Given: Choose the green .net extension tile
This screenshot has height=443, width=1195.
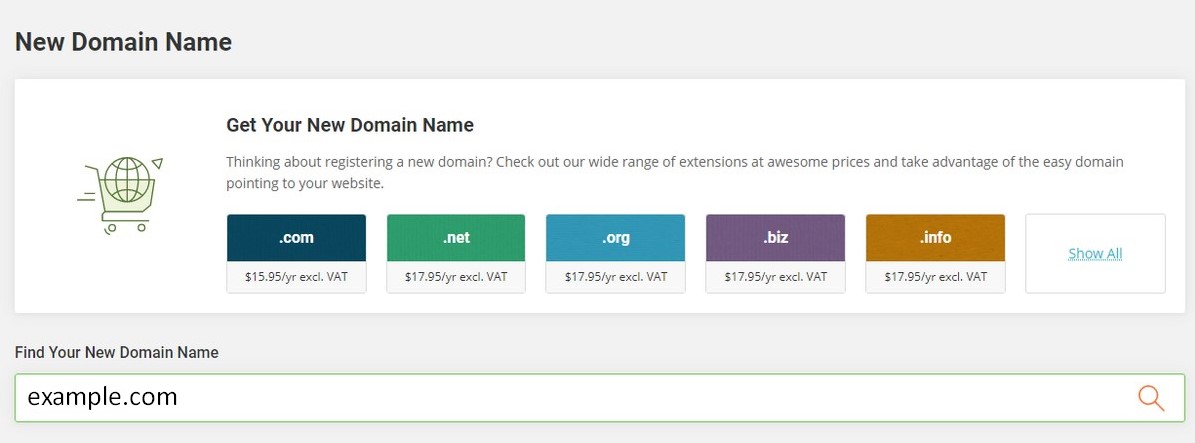Looking at the screenshot, I should 456,238.
